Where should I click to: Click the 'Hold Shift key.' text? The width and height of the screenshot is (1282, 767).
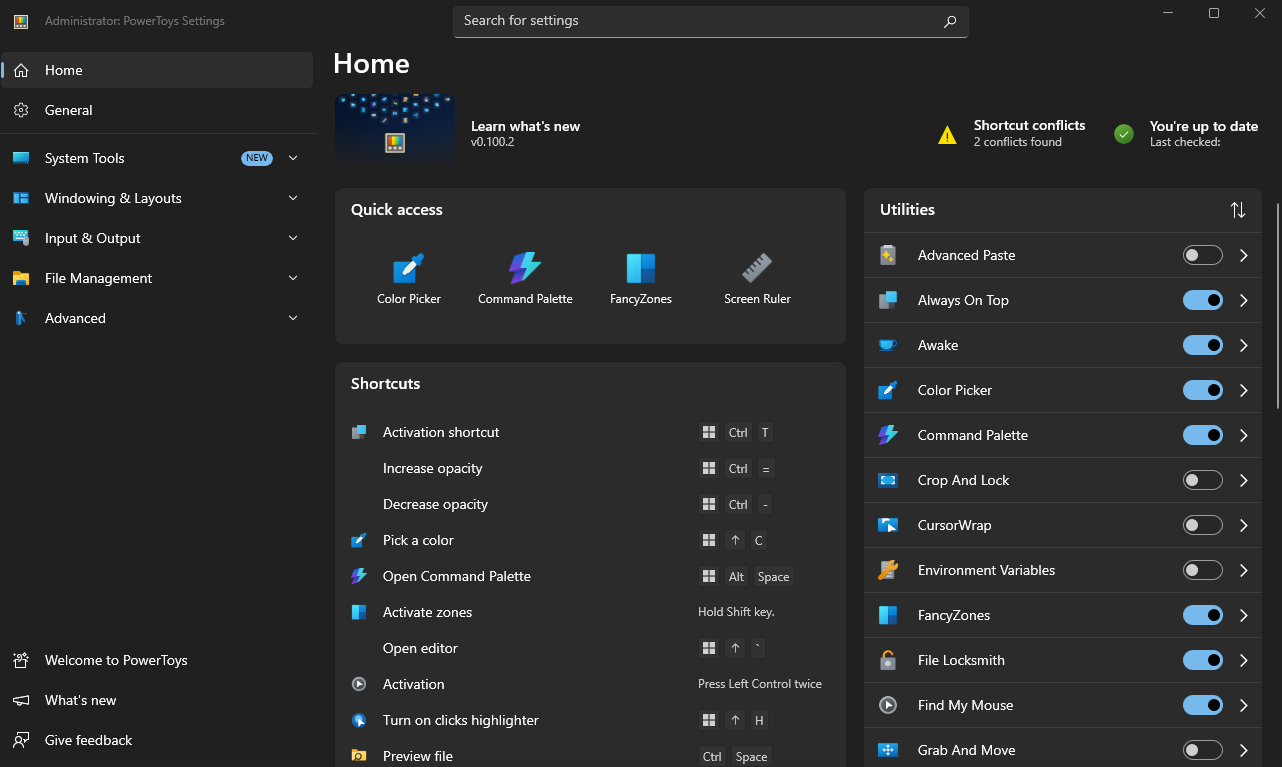click(736, 612)
